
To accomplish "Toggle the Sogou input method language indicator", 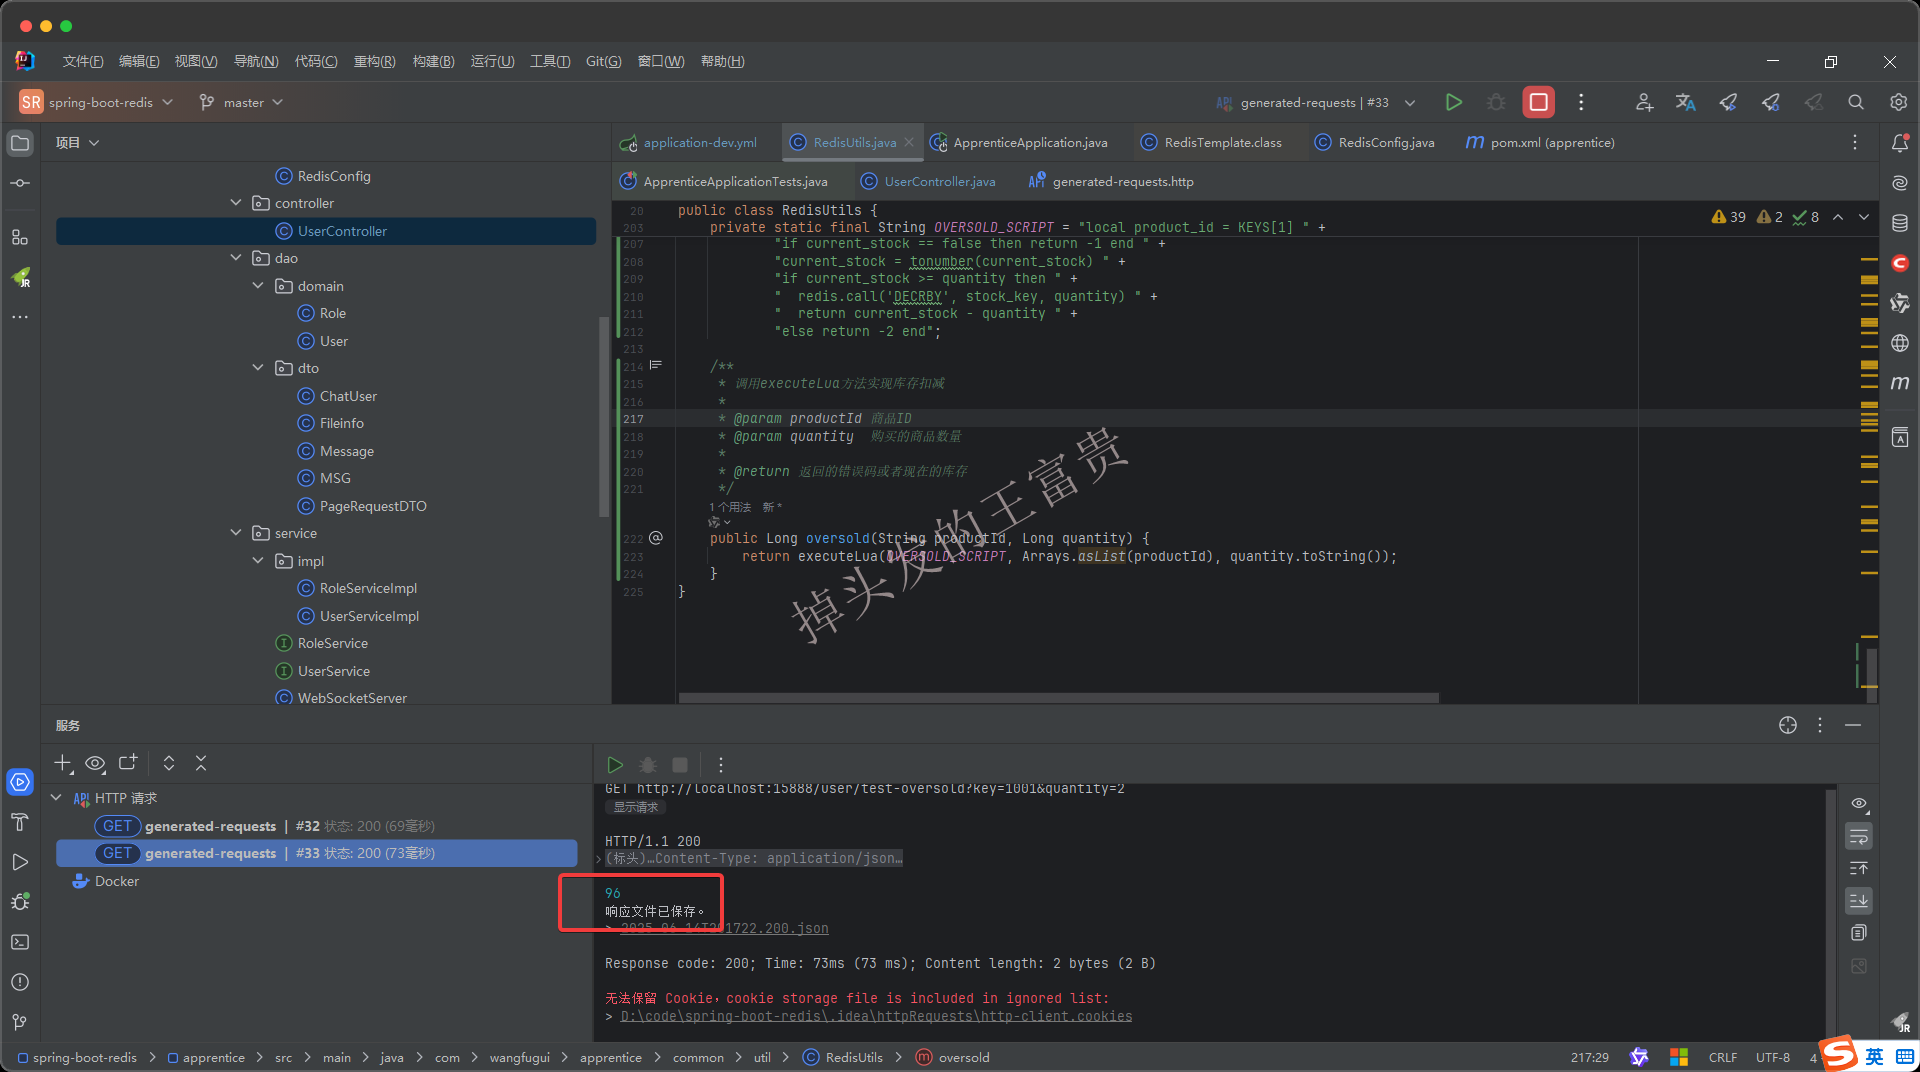I will 1873,1057.
